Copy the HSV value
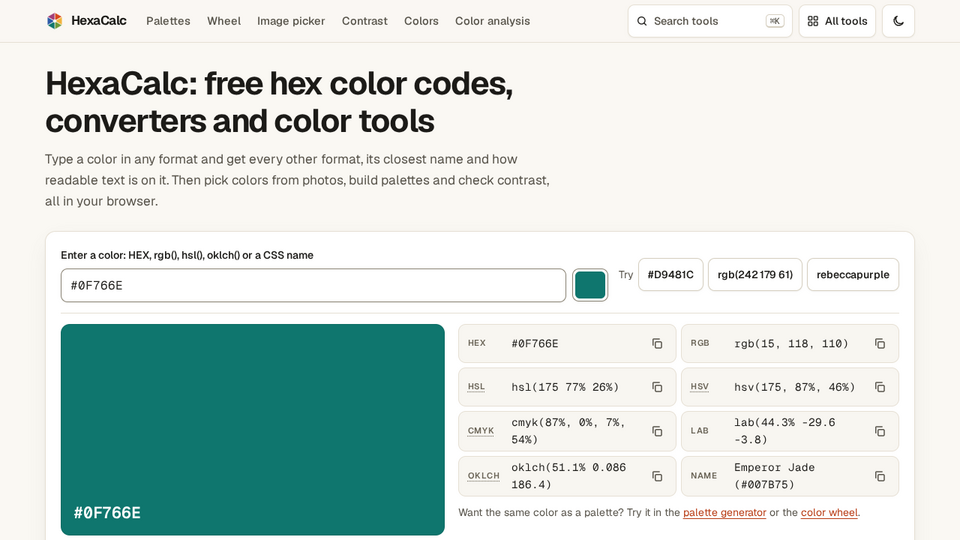Image resolution: width=960 pixels, height=540 pixels. click(880, 387)
